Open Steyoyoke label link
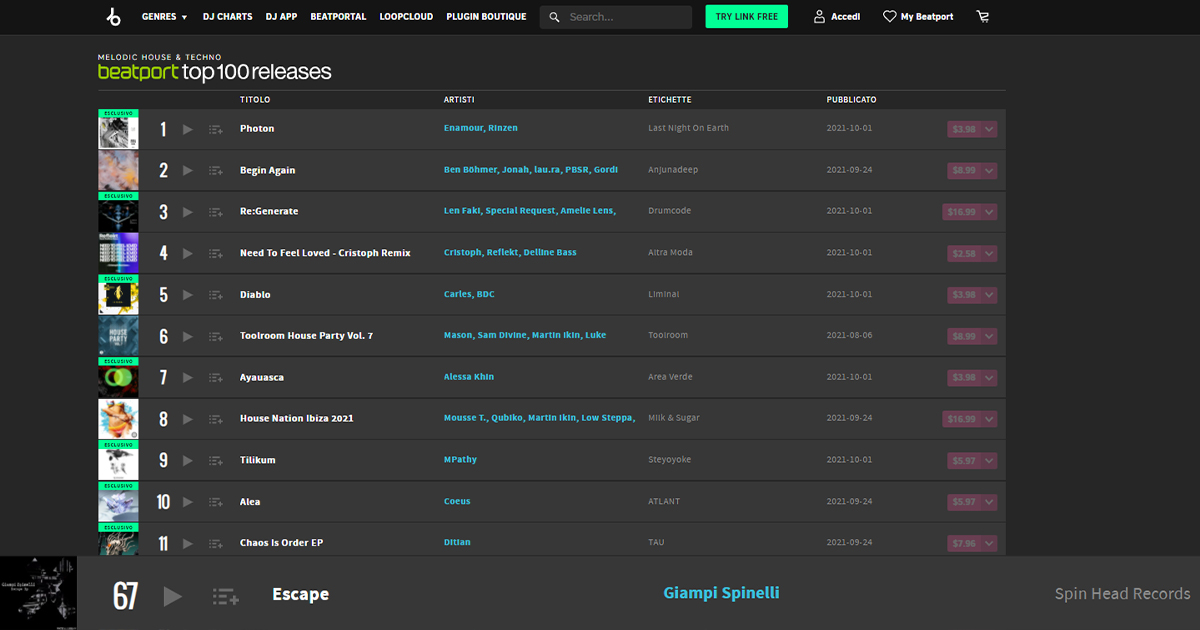 click(x=669, y=460)
